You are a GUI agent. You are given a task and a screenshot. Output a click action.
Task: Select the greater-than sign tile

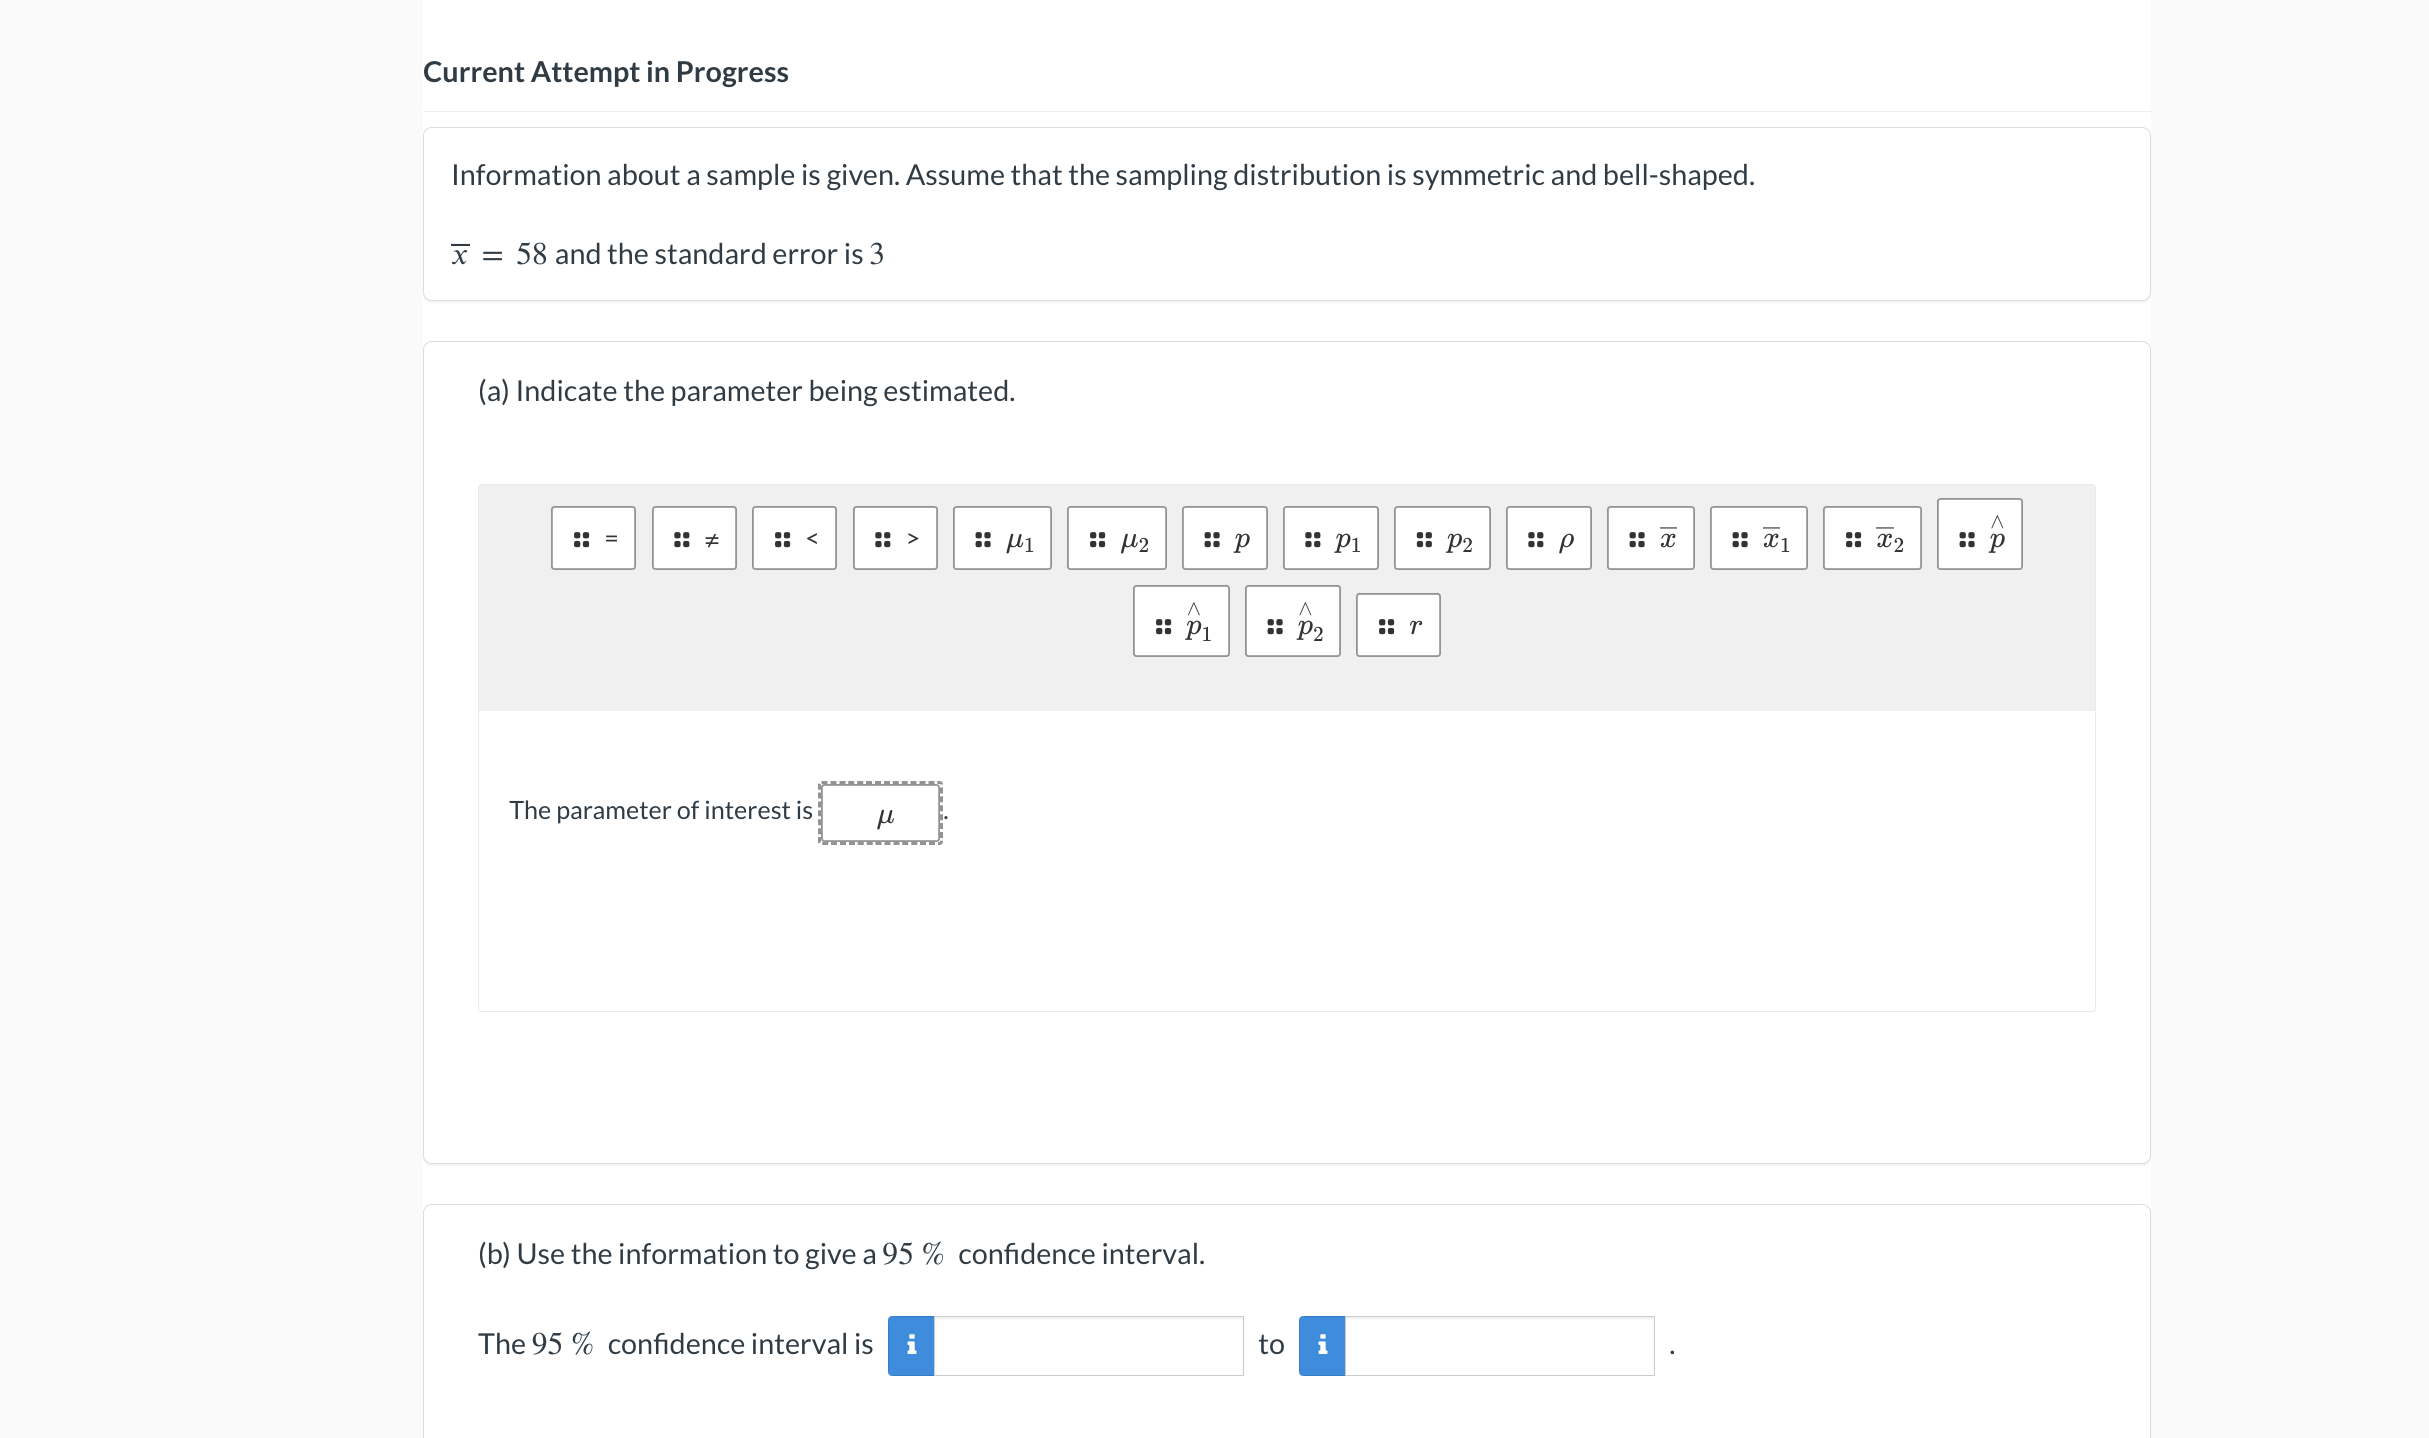(894, 537)
